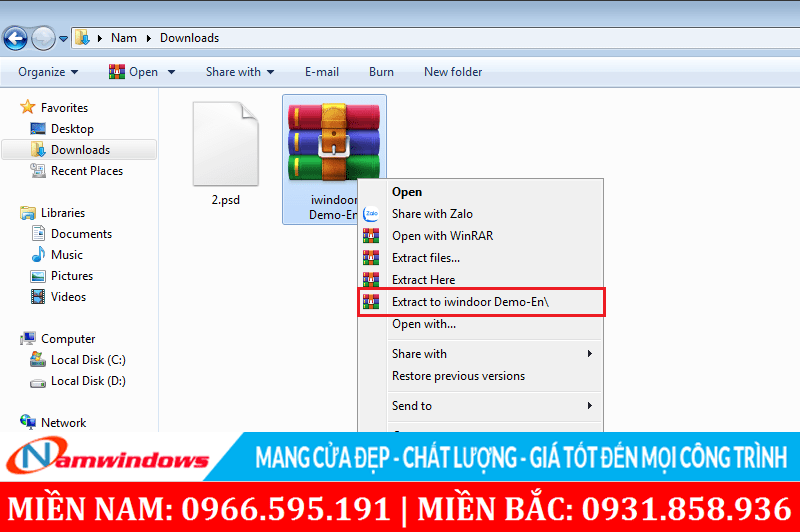Select Desktop in the navigation pane
The image size is (800, 532).
point(72,129)
